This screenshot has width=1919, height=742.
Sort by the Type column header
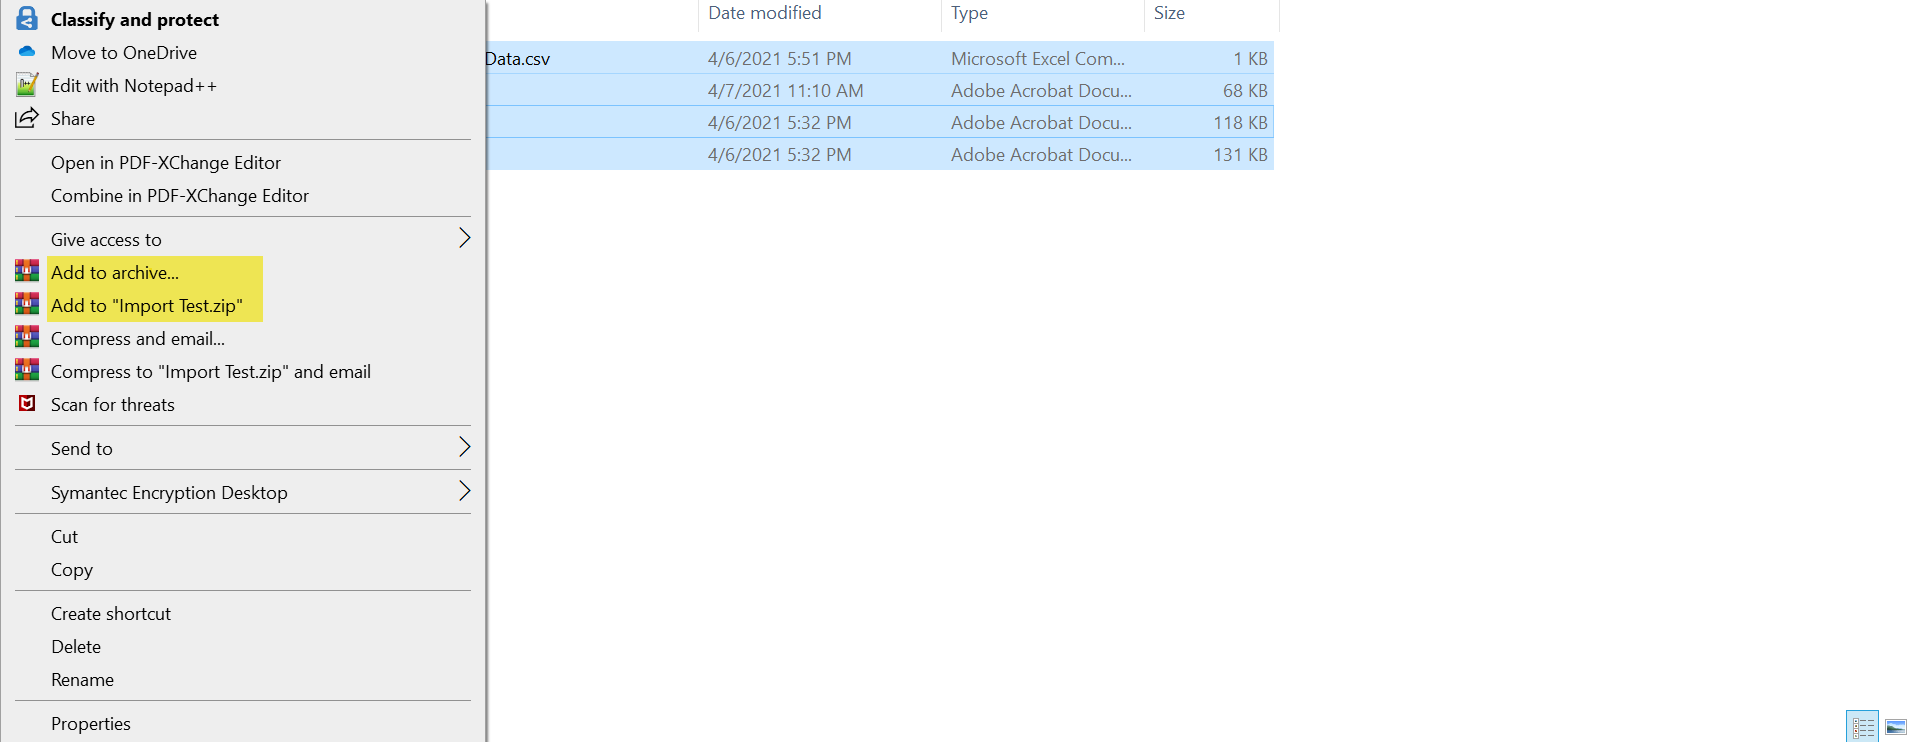pyautogui.click(x=969, y=13)
